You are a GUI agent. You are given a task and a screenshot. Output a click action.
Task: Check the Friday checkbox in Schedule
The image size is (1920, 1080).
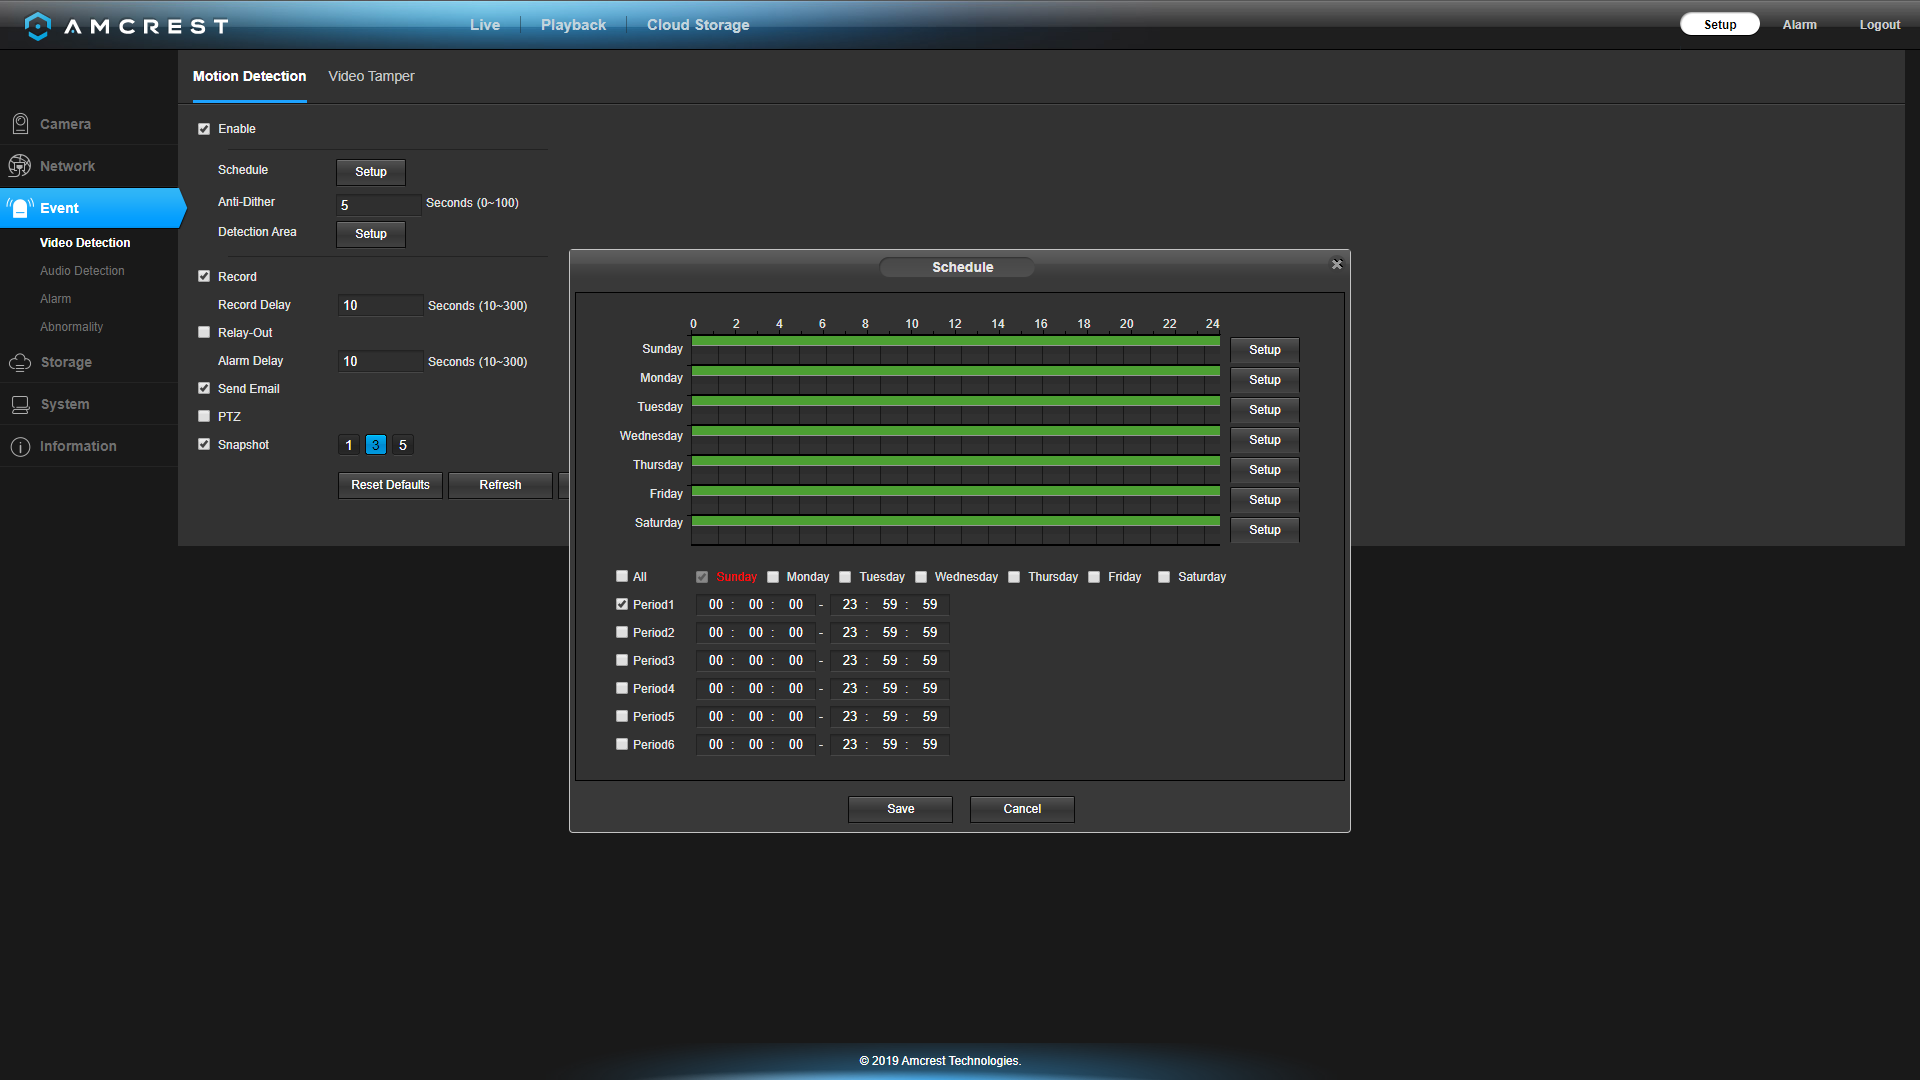coord(1094,577)
